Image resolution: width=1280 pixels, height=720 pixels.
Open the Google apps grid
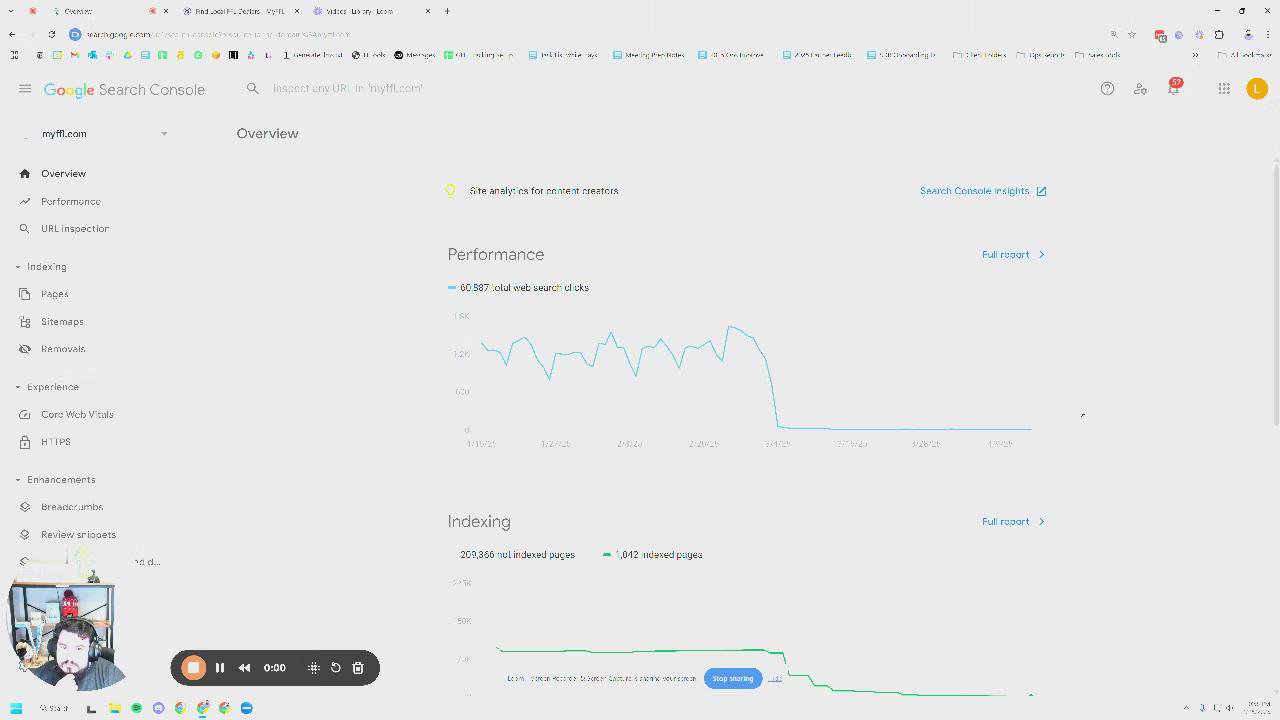(x=1224, y=89)
